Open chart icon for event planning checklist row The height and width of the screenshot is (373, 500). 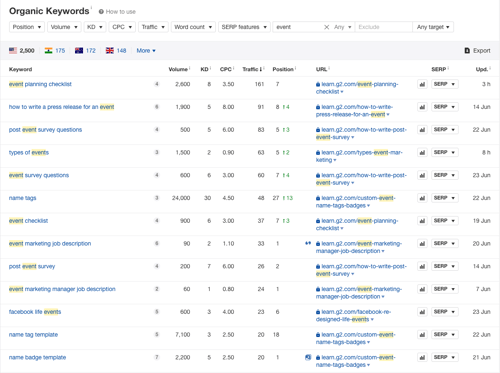pyautogui.click(x=422, y=84)
